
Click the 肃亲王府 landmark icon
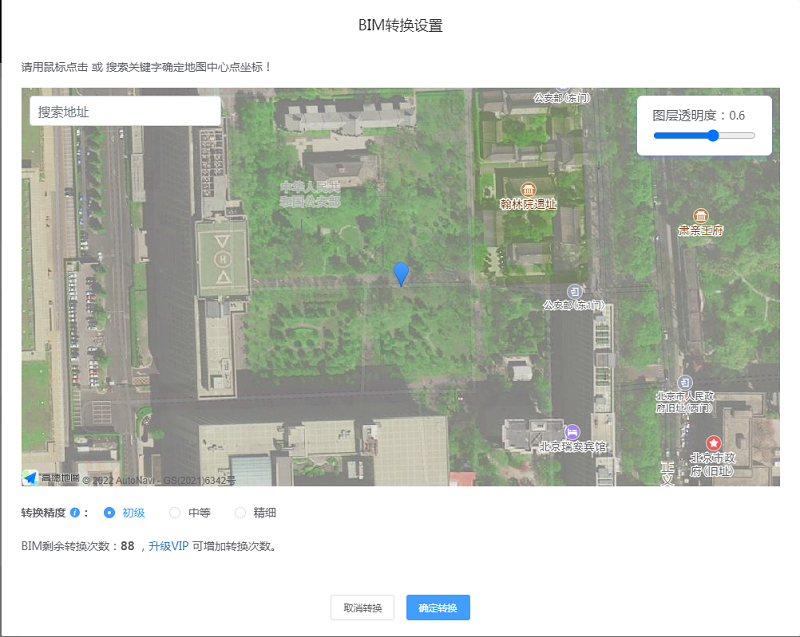click(x=701, y=216)
